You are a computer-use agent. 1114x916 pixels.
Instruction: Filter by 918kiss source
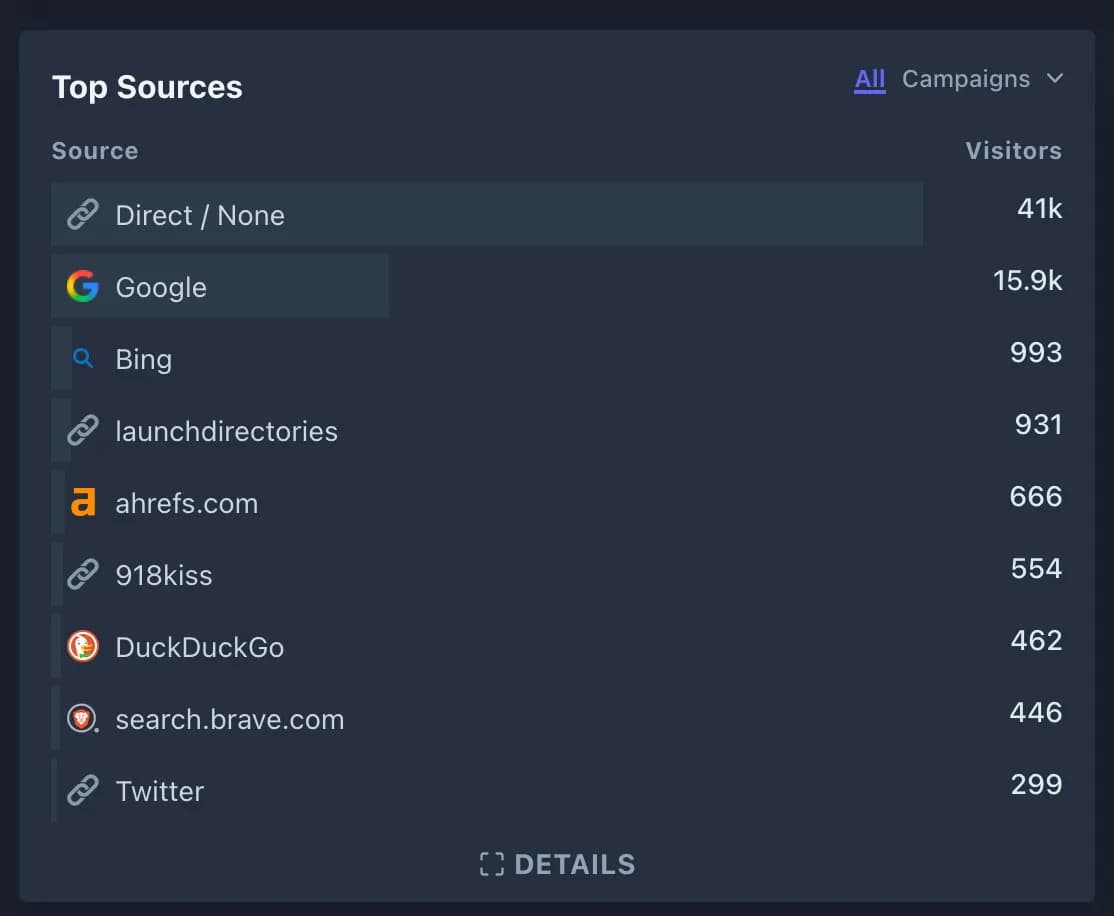164,575
